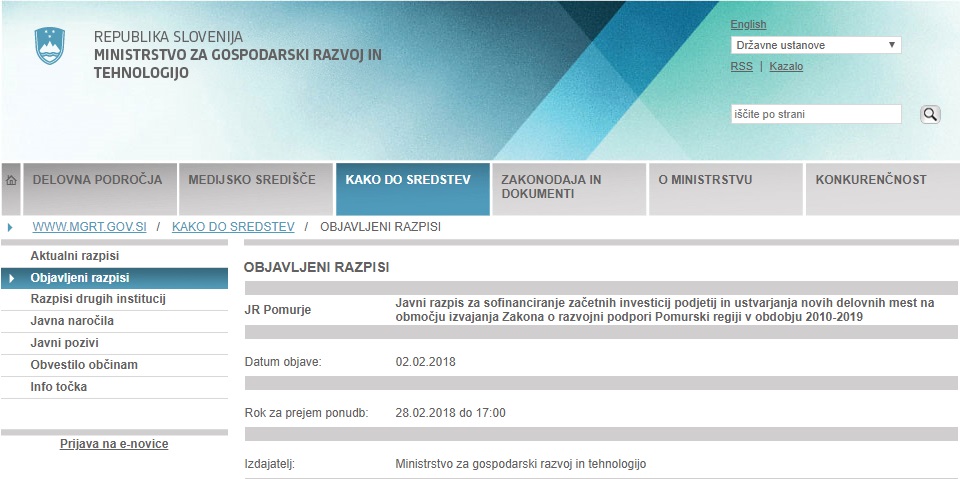Click Prijava na e-novice link

tap(114, 444)
